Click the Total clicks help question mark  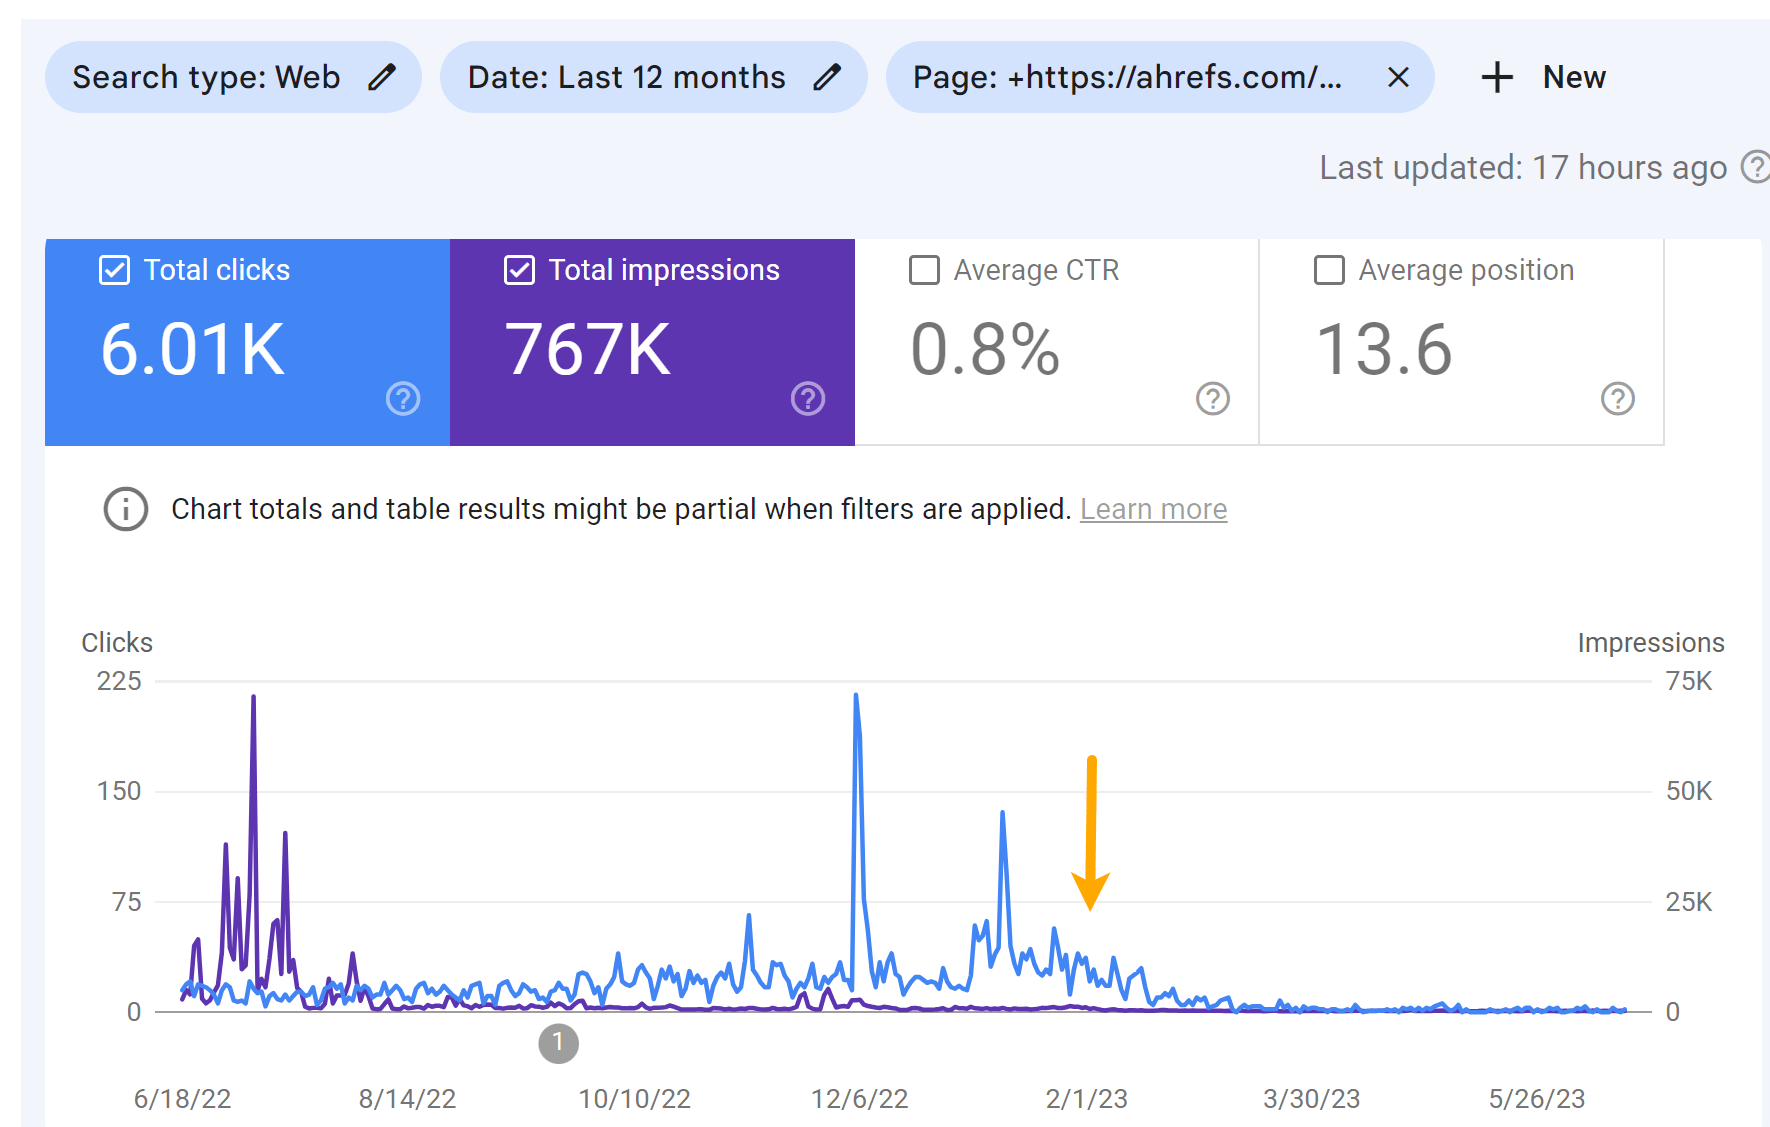pyautogui.click(x=403, y=399)
